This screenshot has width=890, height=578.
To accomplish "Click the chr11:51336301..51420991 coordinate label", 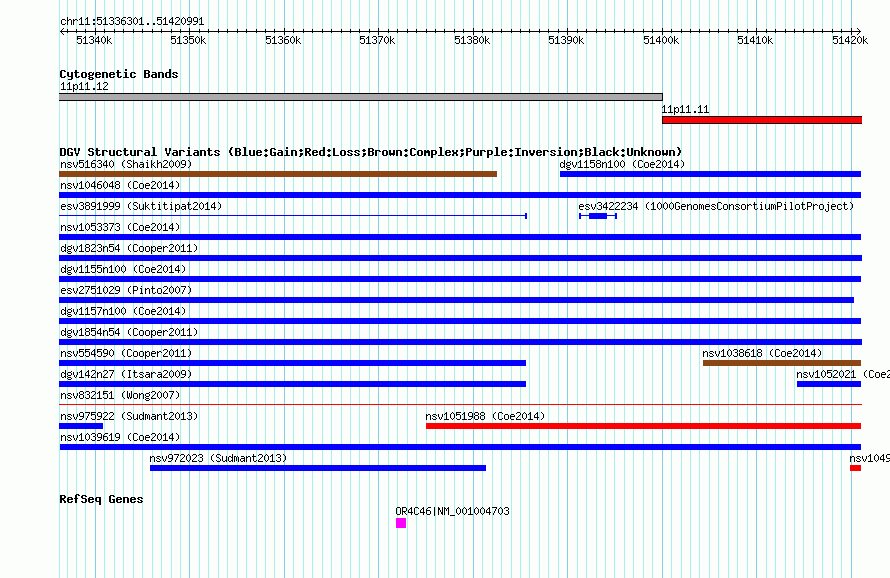I will click(132, 21).
